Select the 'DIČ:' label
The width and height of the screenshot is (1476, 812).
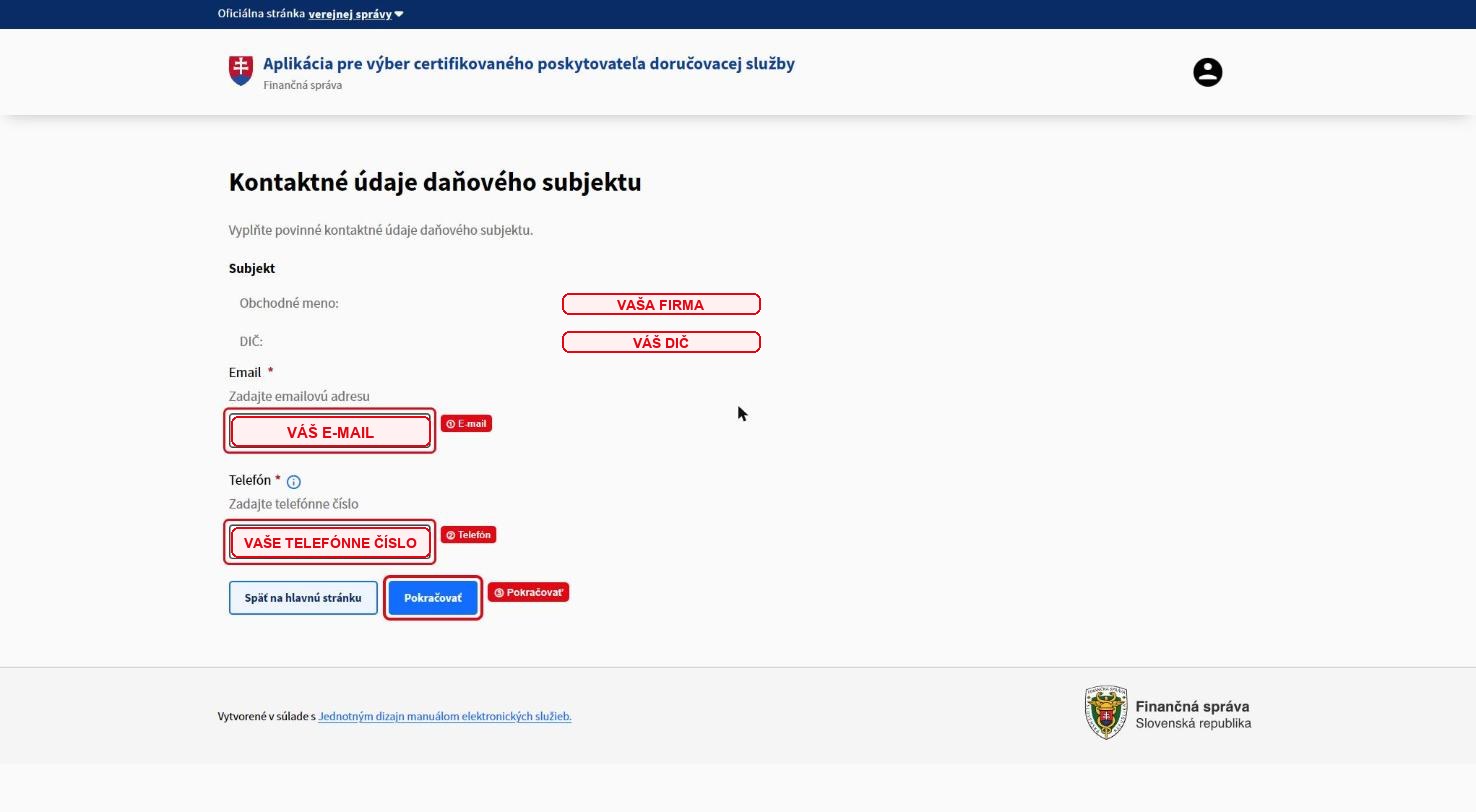(x=251, y=341)
